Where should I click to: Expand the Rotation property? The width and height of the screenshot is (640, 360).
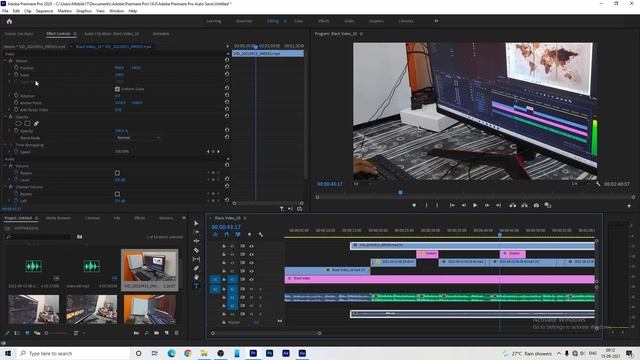(x=10, y=96)
